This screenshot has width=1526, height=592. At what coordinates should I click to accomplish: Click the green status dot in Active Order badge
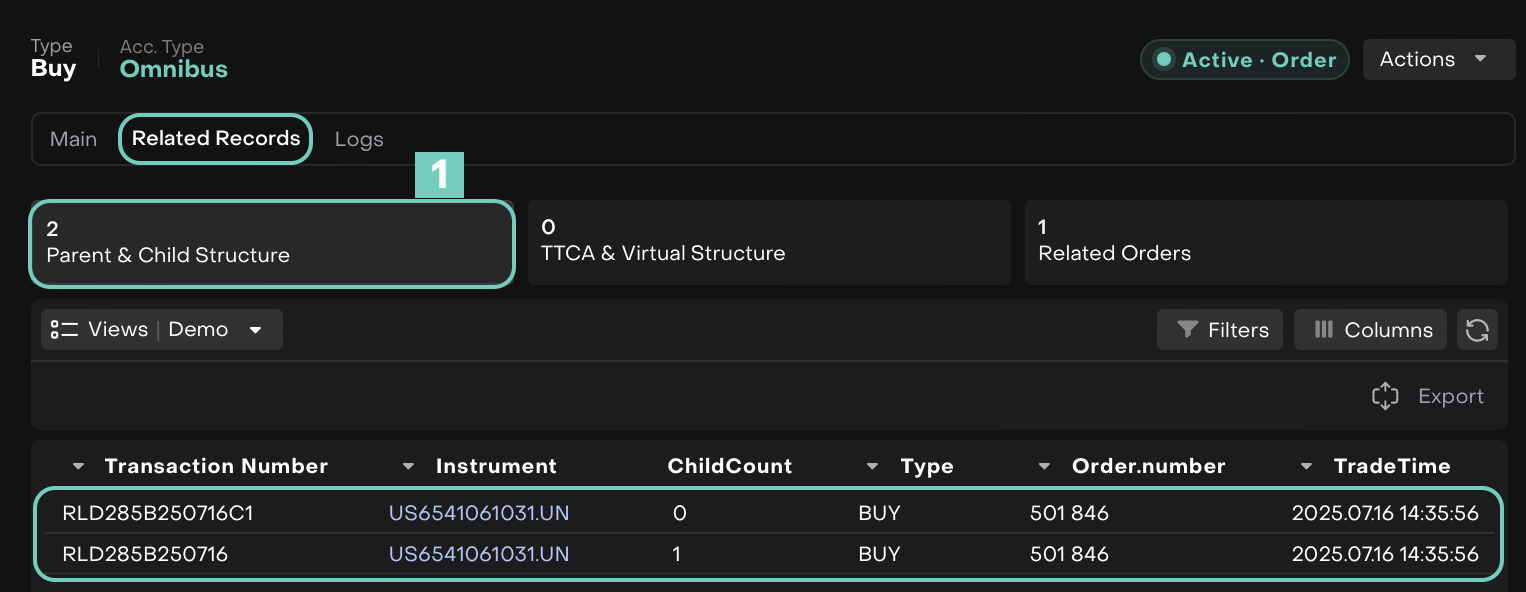tap(1163, 60)
